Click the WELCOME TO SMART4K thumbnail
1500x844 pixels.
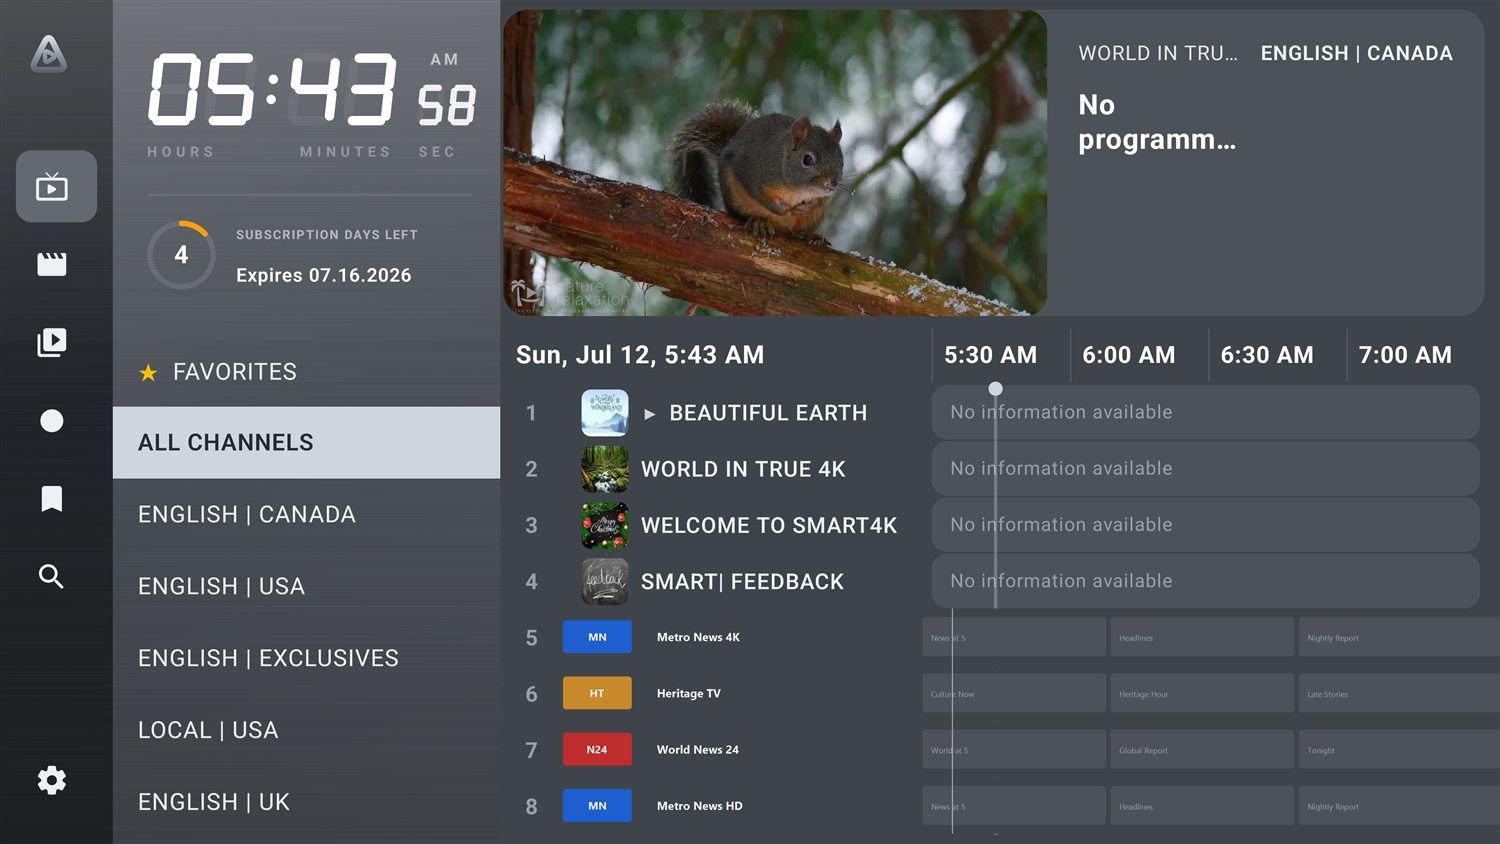pyautogui.click(x=605, y=525)
